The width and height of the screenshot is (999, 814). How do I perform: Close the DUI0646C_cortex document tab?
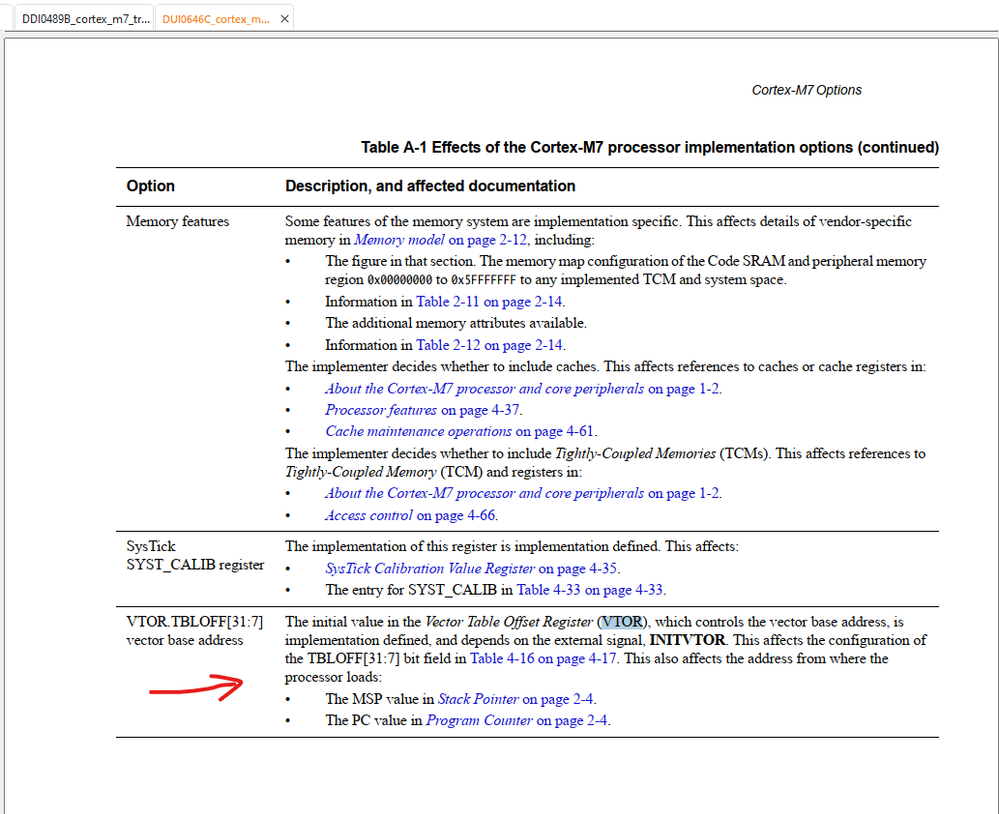[x=283, y=17]
